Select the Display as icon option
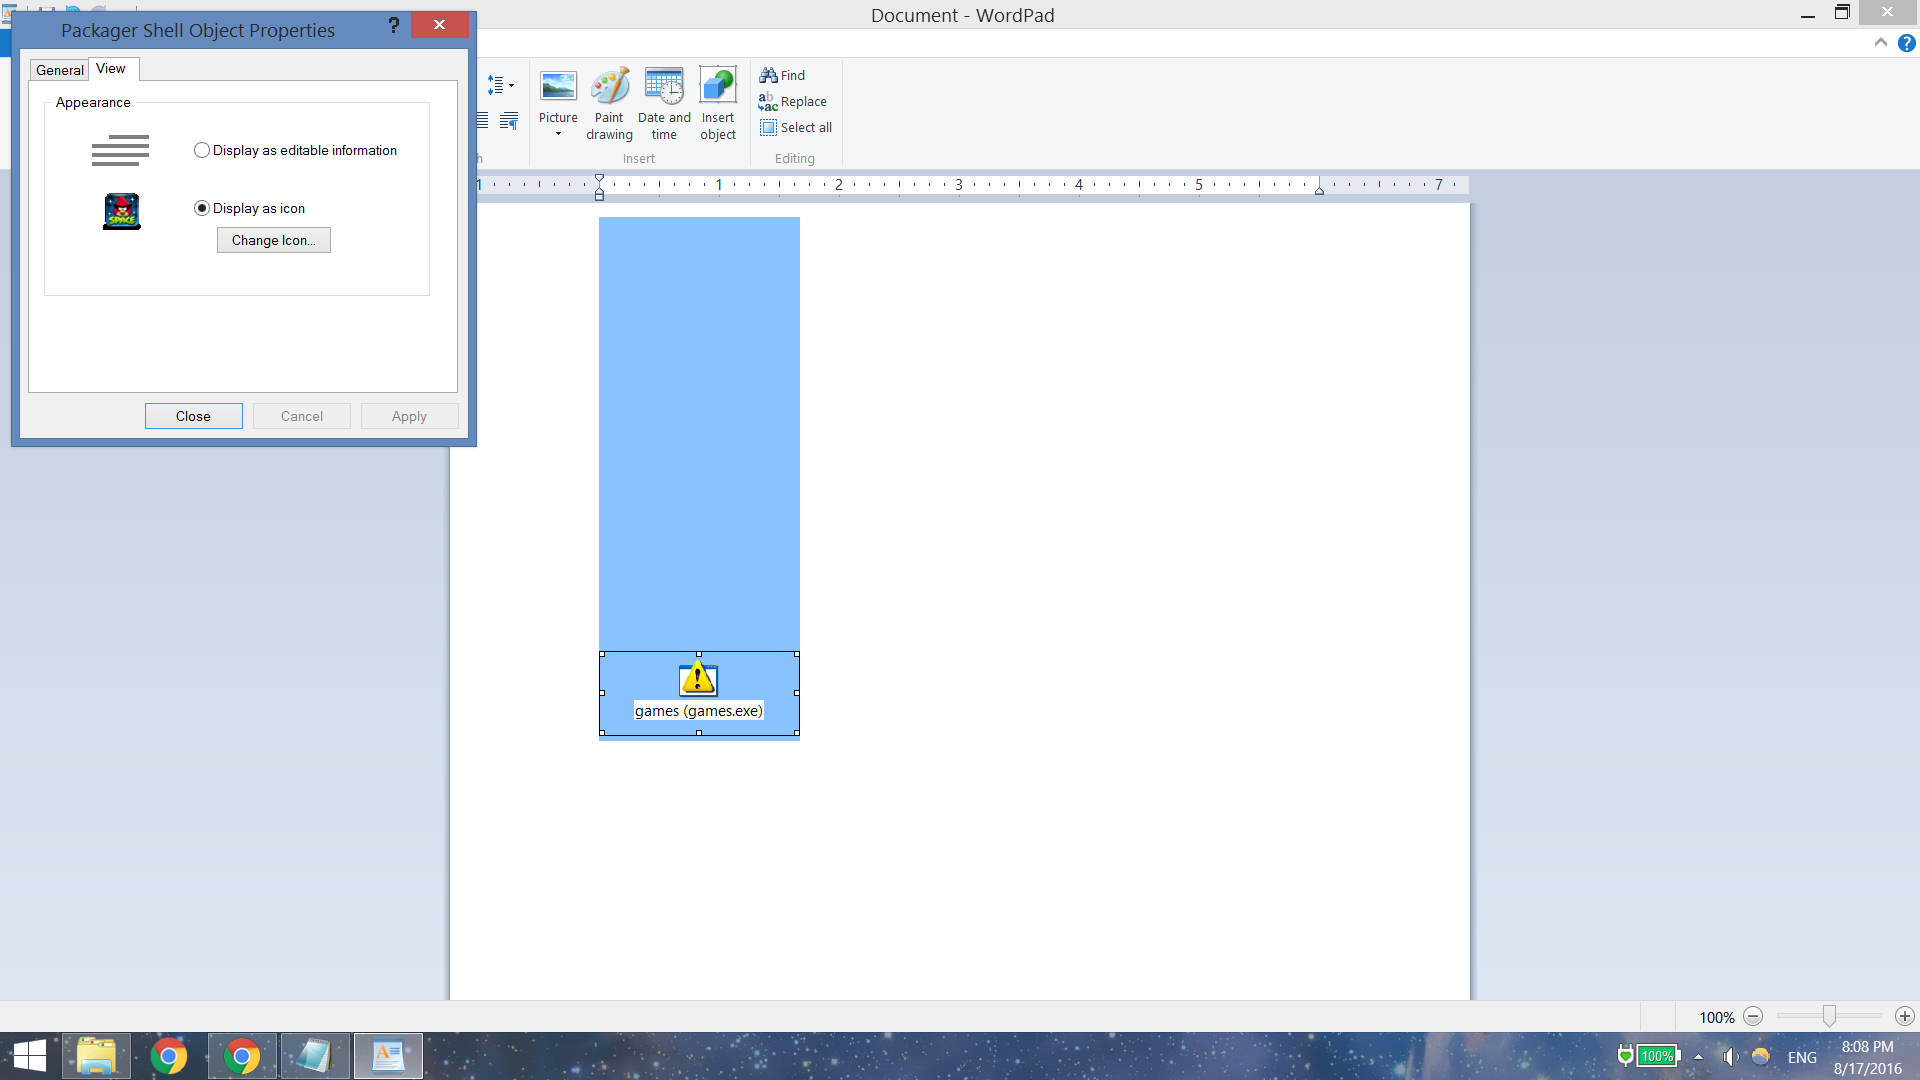Image resolution: width=1920 pixels, height=1080 pixels. 202,208
